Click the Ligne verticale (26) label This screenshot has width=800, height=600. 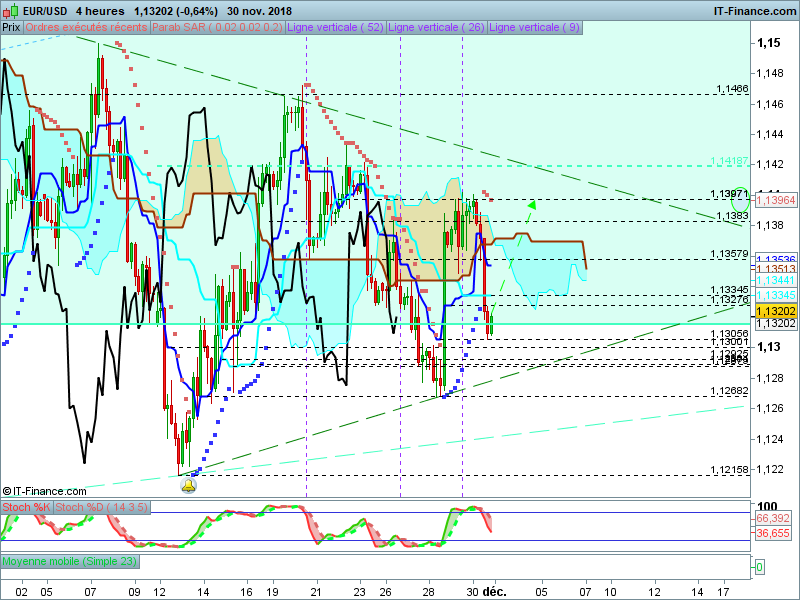(435, 28)
